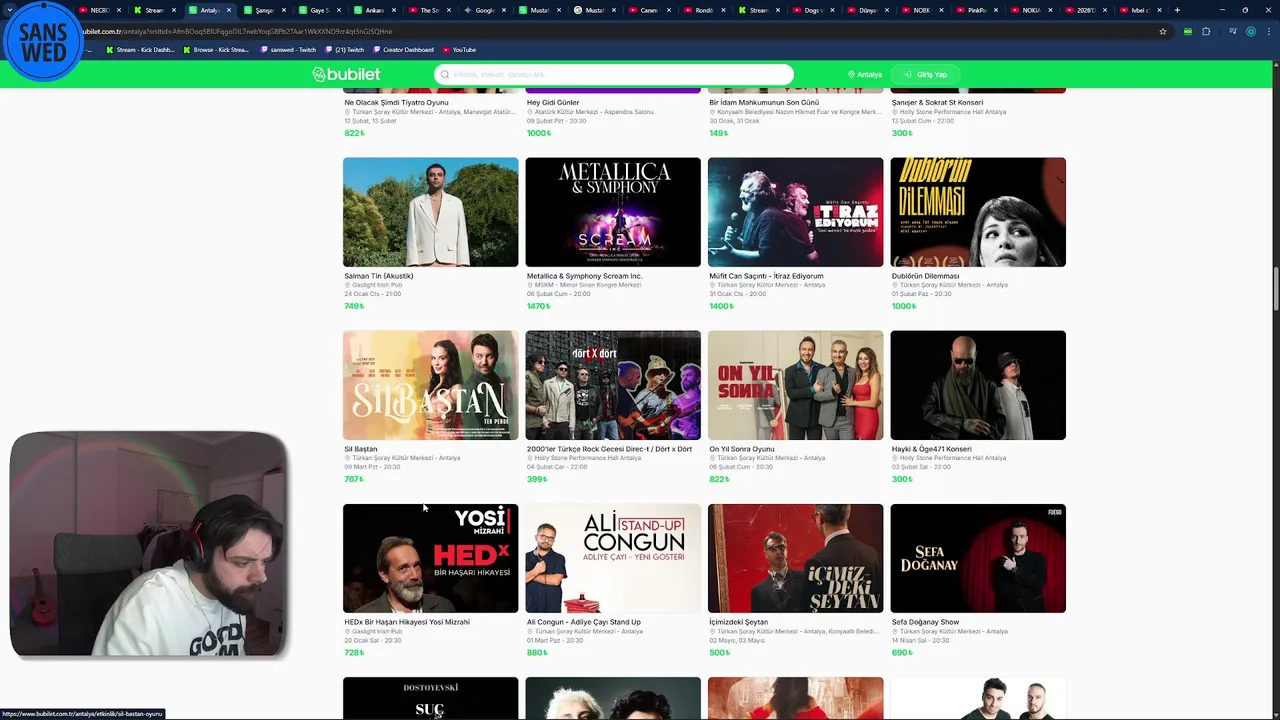The image size is (1280, 720).
Task: Click the Sefa Doğanay poster image
Action: 978,558
